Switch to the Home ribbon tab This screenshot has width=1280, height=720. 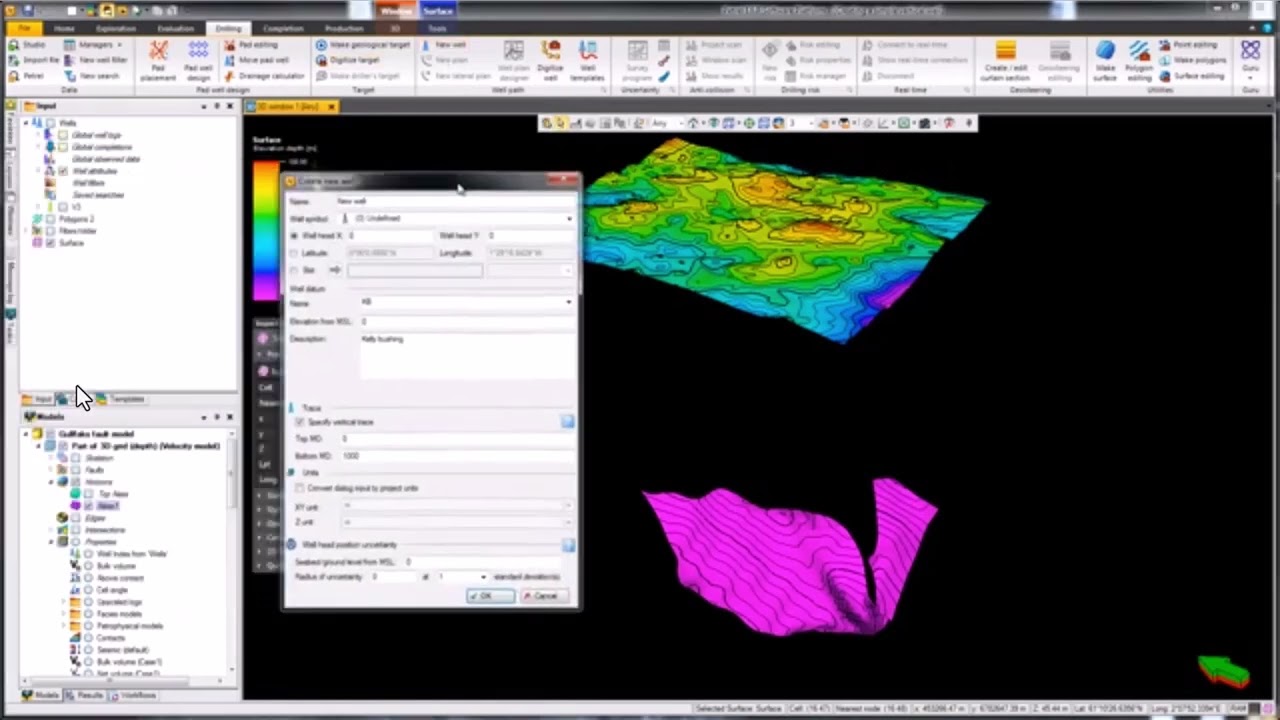[x=65, y=28]
